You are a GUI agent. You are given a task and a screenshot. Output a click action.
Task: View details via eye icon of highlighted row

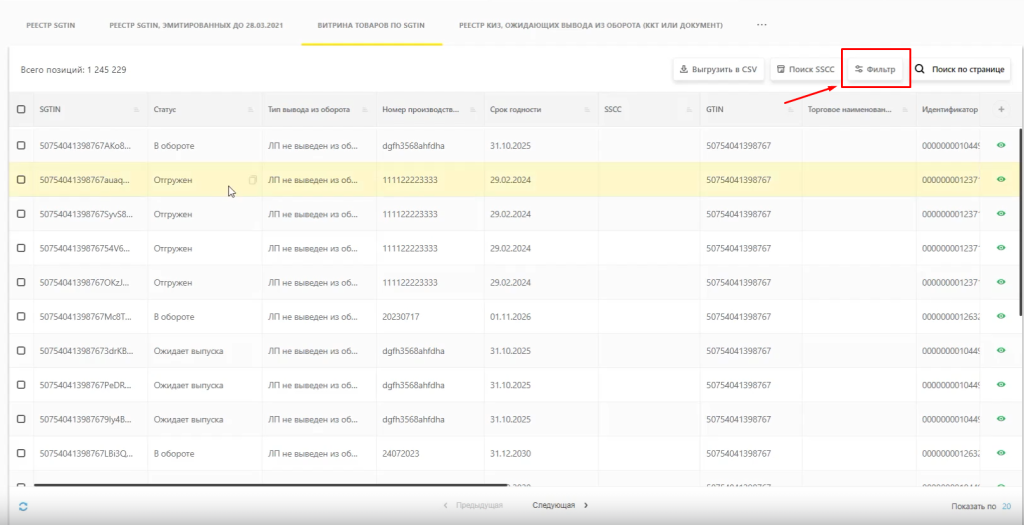[1001, 180]
